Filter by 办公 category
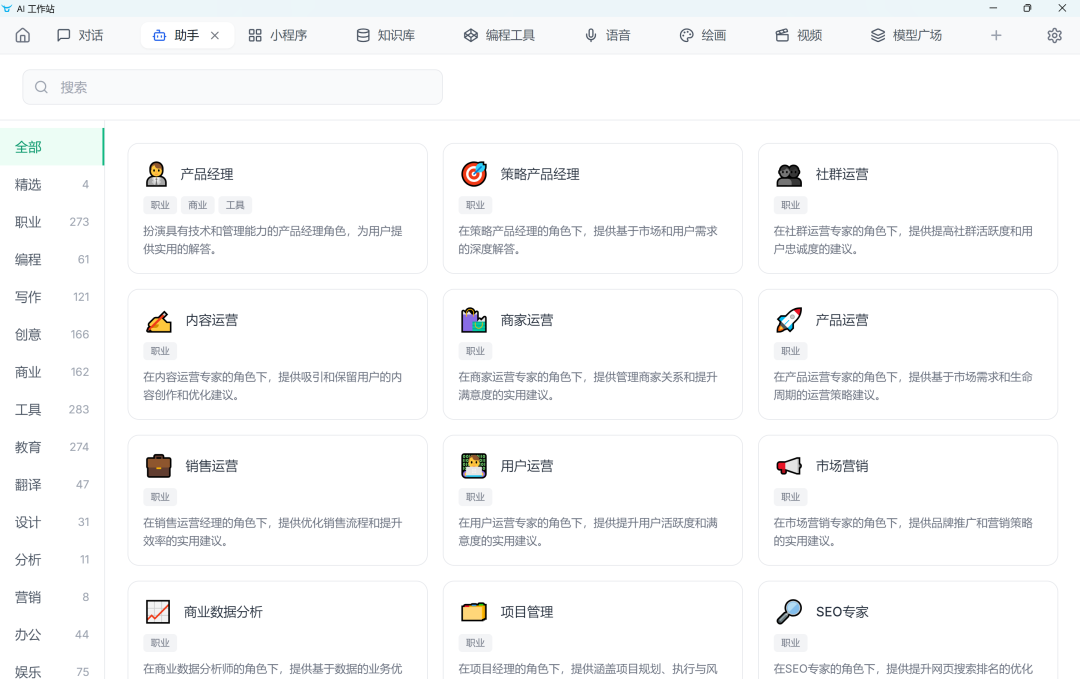This screenshot has width=1080, height=679. (52, 635)
